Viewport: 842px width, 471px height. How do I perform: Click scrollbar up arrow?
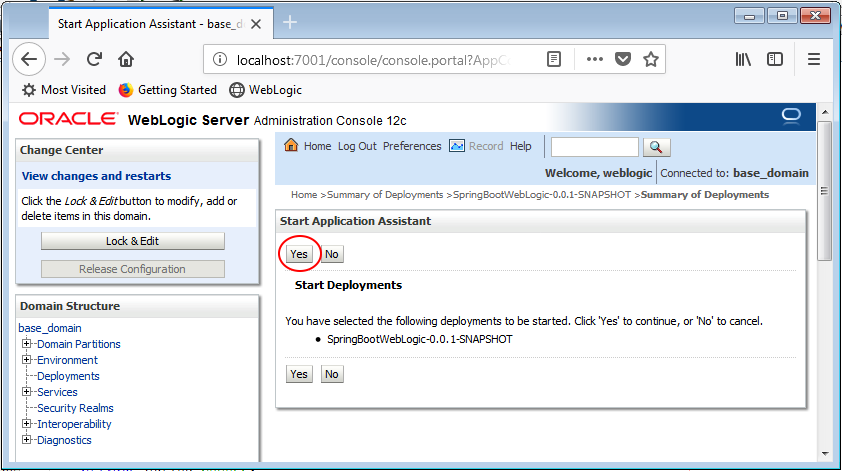824,112
